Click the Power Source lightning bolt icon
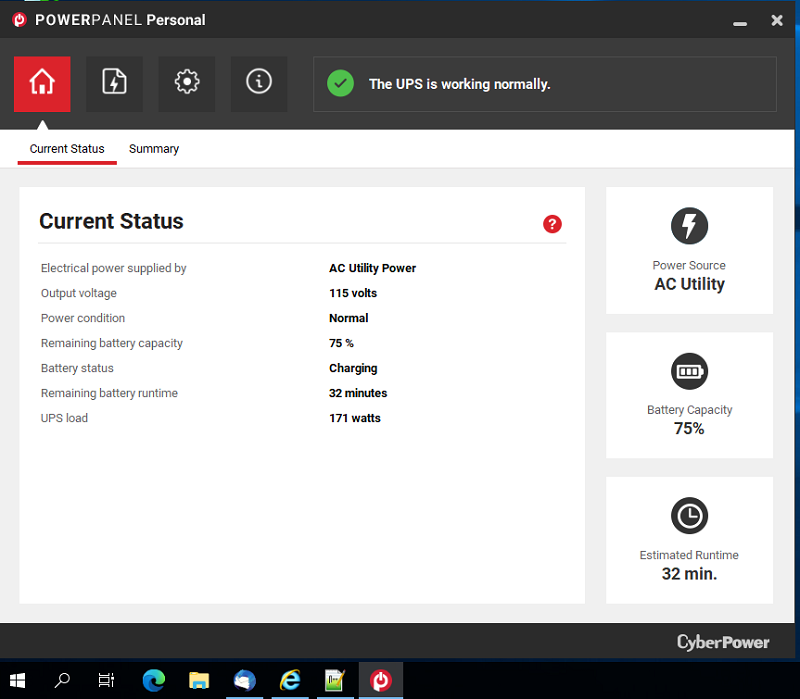This screenshot has height=699, width=800. click(x=689, y=226)
